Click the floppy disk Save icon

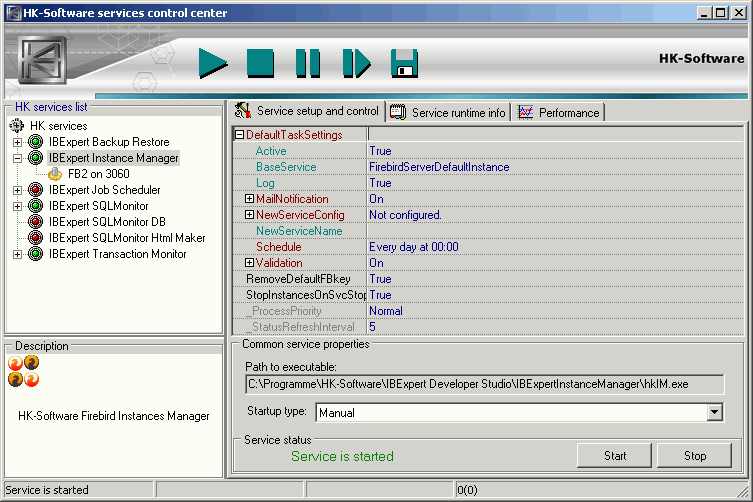tap(404, 63)
